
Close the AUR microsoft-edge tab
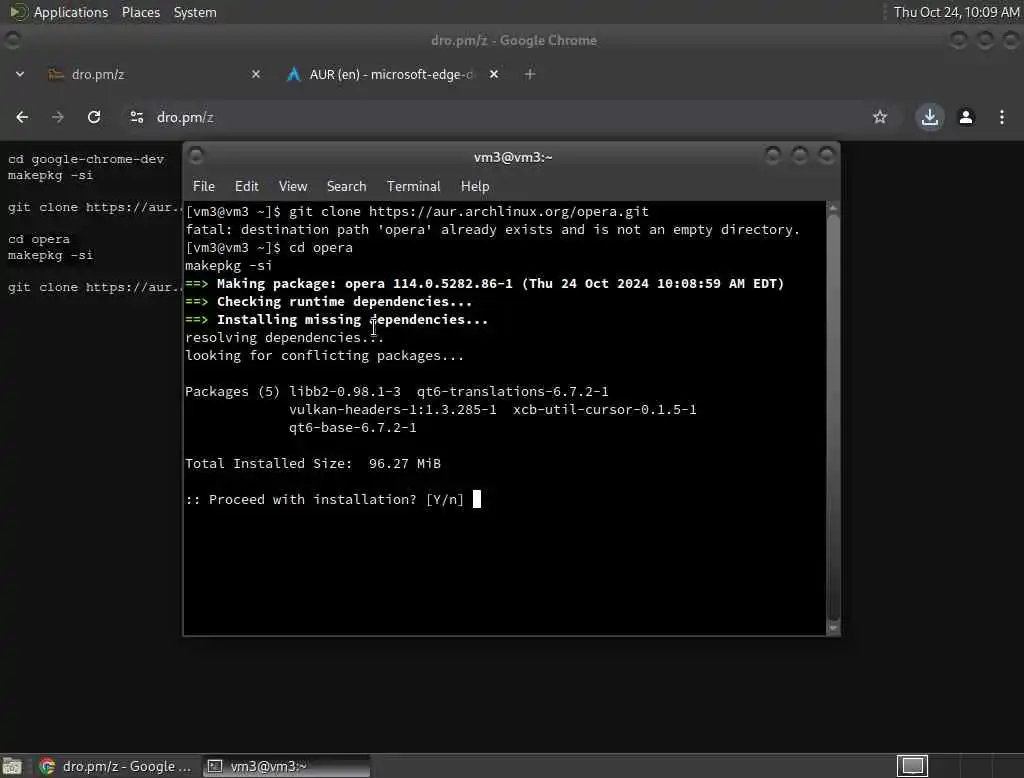(494, 74)
